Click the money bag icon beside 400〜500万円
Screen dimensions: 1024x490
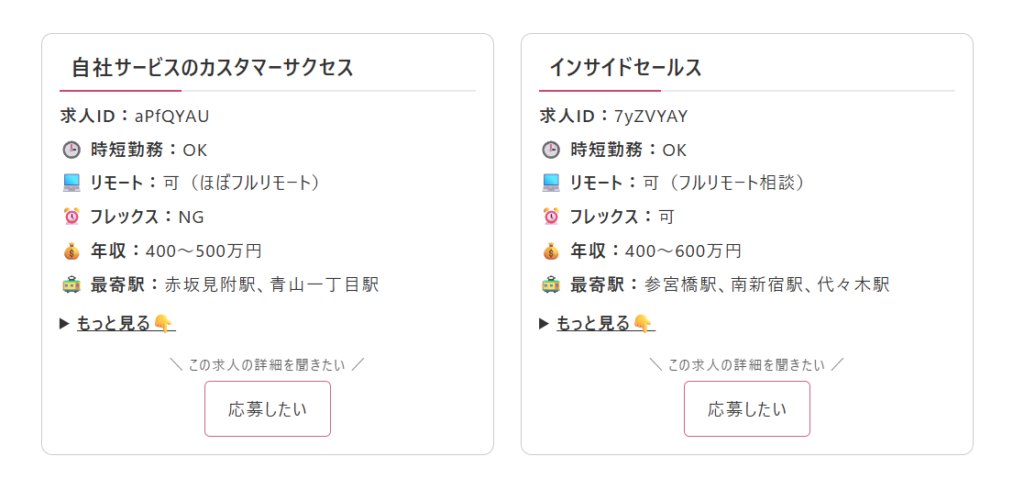[x=70, y=250]
